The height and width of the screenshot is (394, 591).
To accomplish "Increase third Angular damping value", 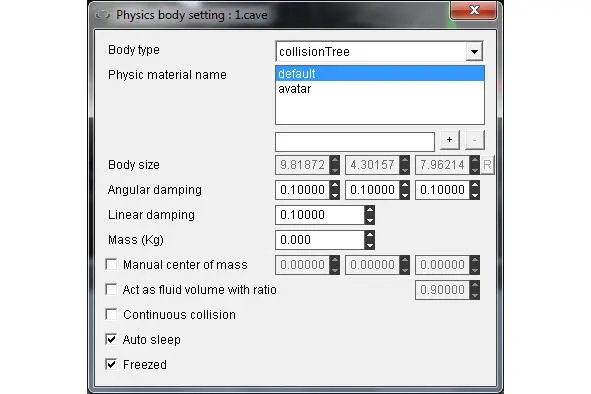I will 475,185.
